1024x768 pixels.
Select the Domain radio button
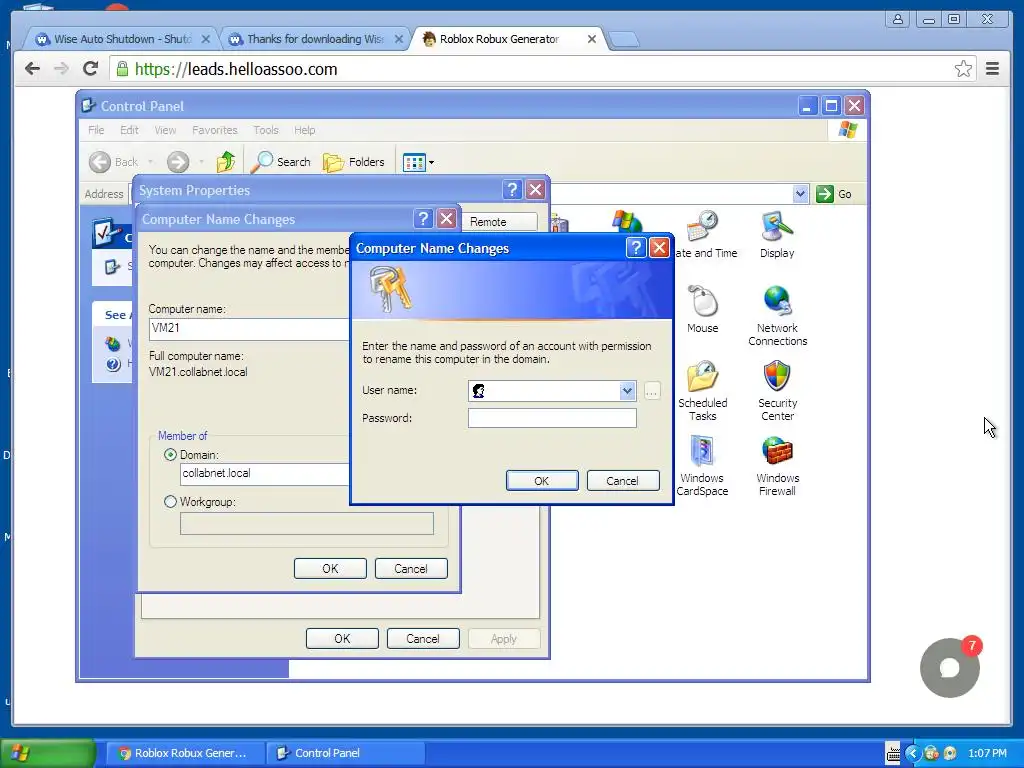[170, 455]
